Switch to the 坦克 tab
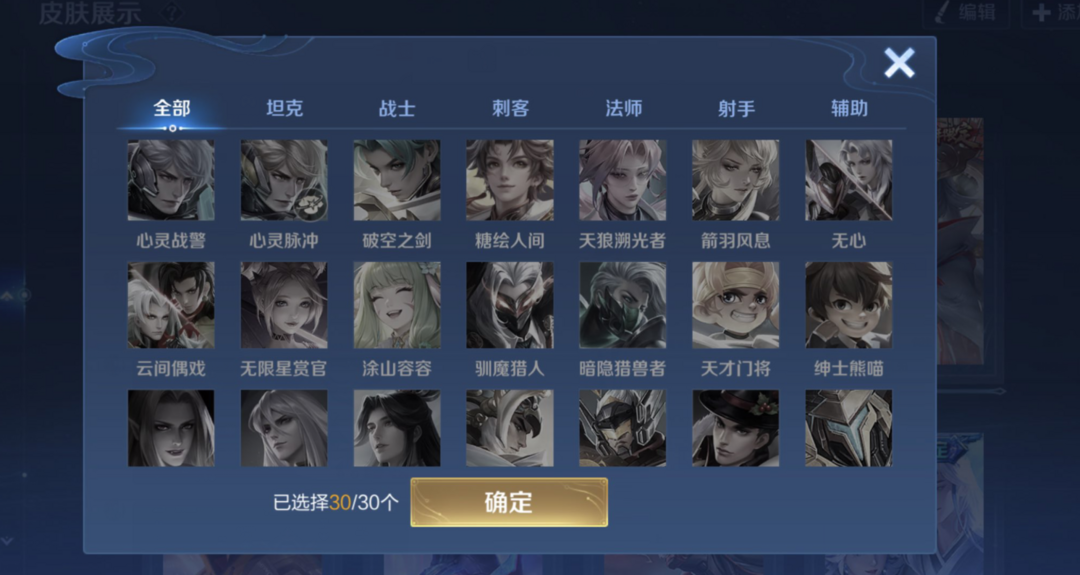 click(x=284, y=108)
